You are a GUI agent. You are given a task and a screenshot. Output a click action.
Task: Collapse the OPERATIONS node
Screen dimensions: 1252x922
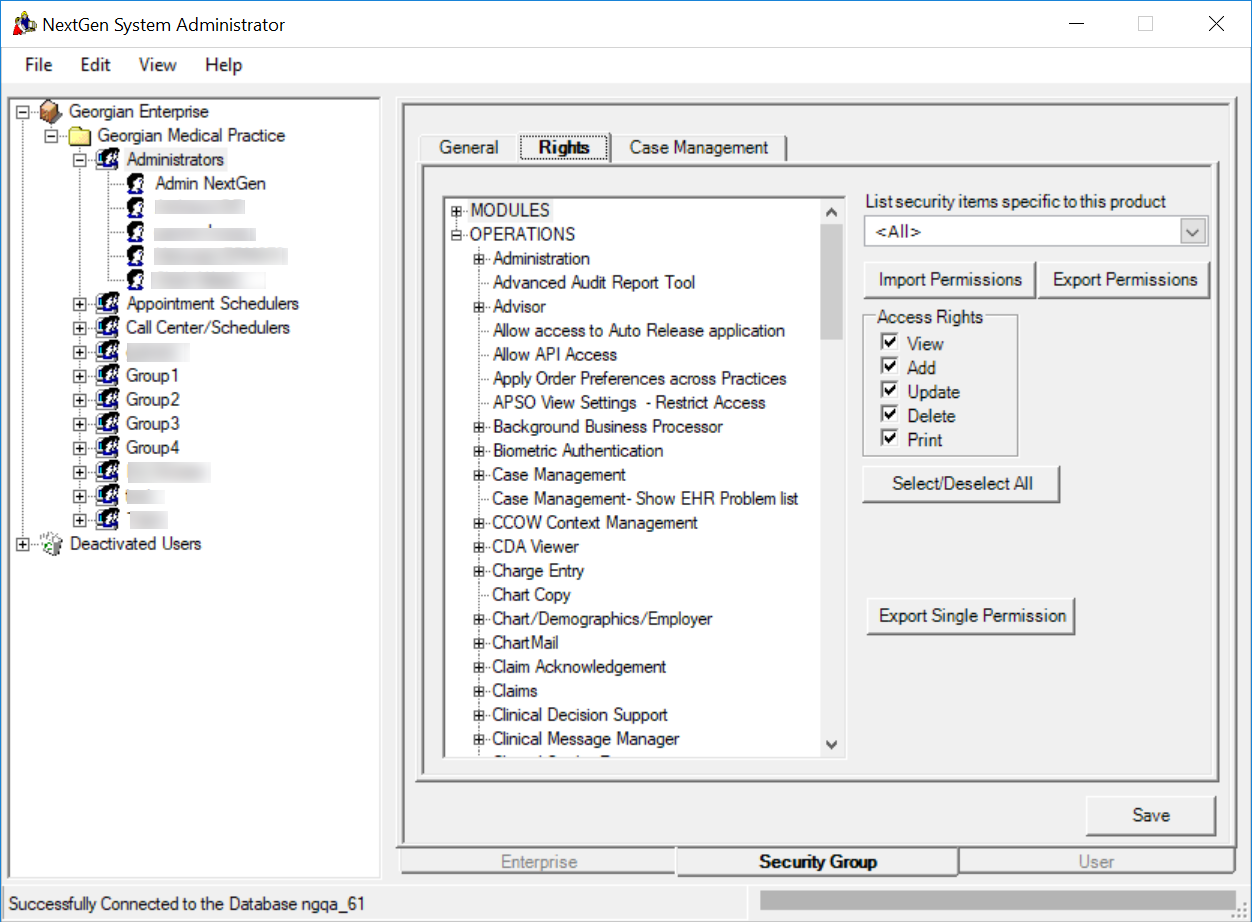click(x=457, y=235)
